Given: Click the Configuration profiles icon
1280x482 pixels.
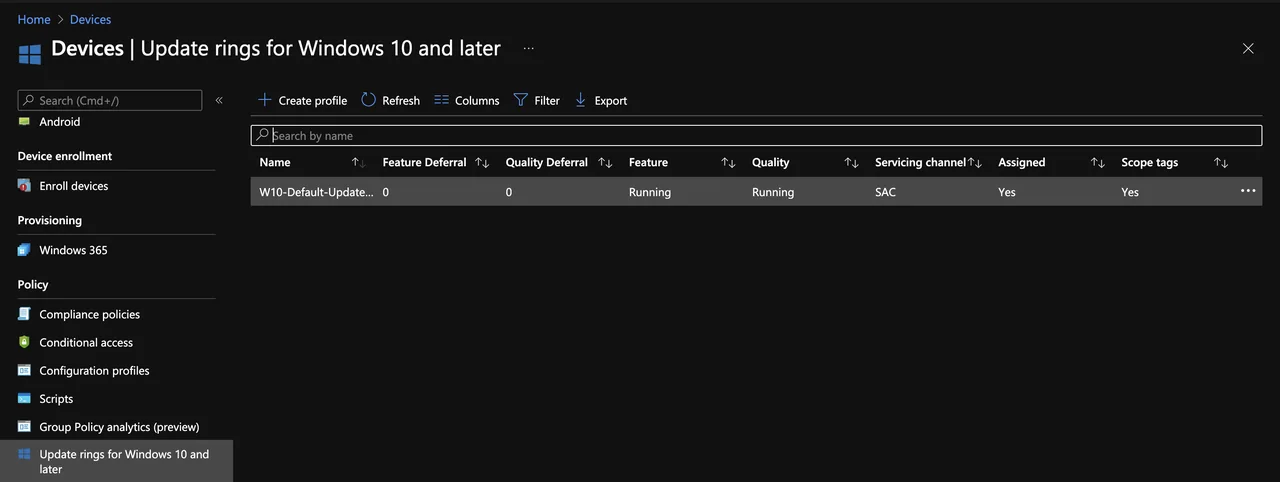Looking at the screenshot, I should click(24, 370).
